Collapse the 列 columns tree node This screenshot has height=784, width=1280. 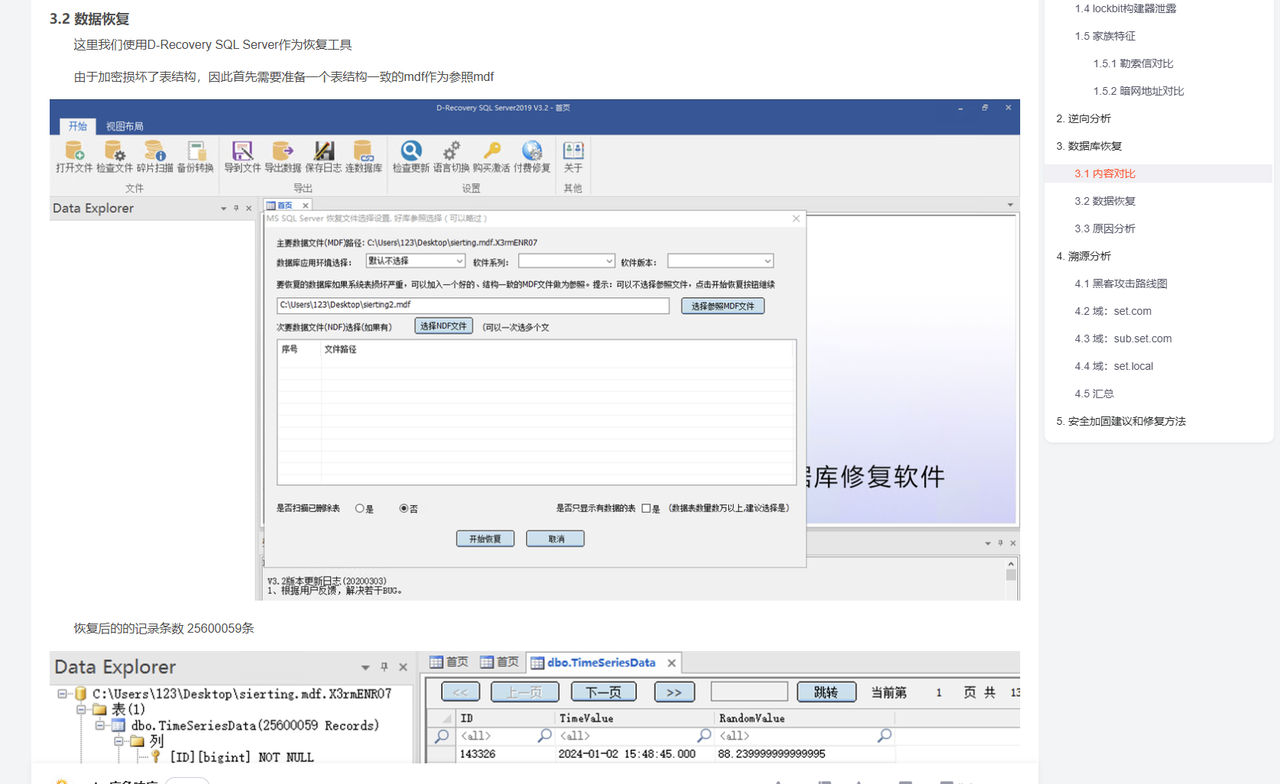pos(119,741)
